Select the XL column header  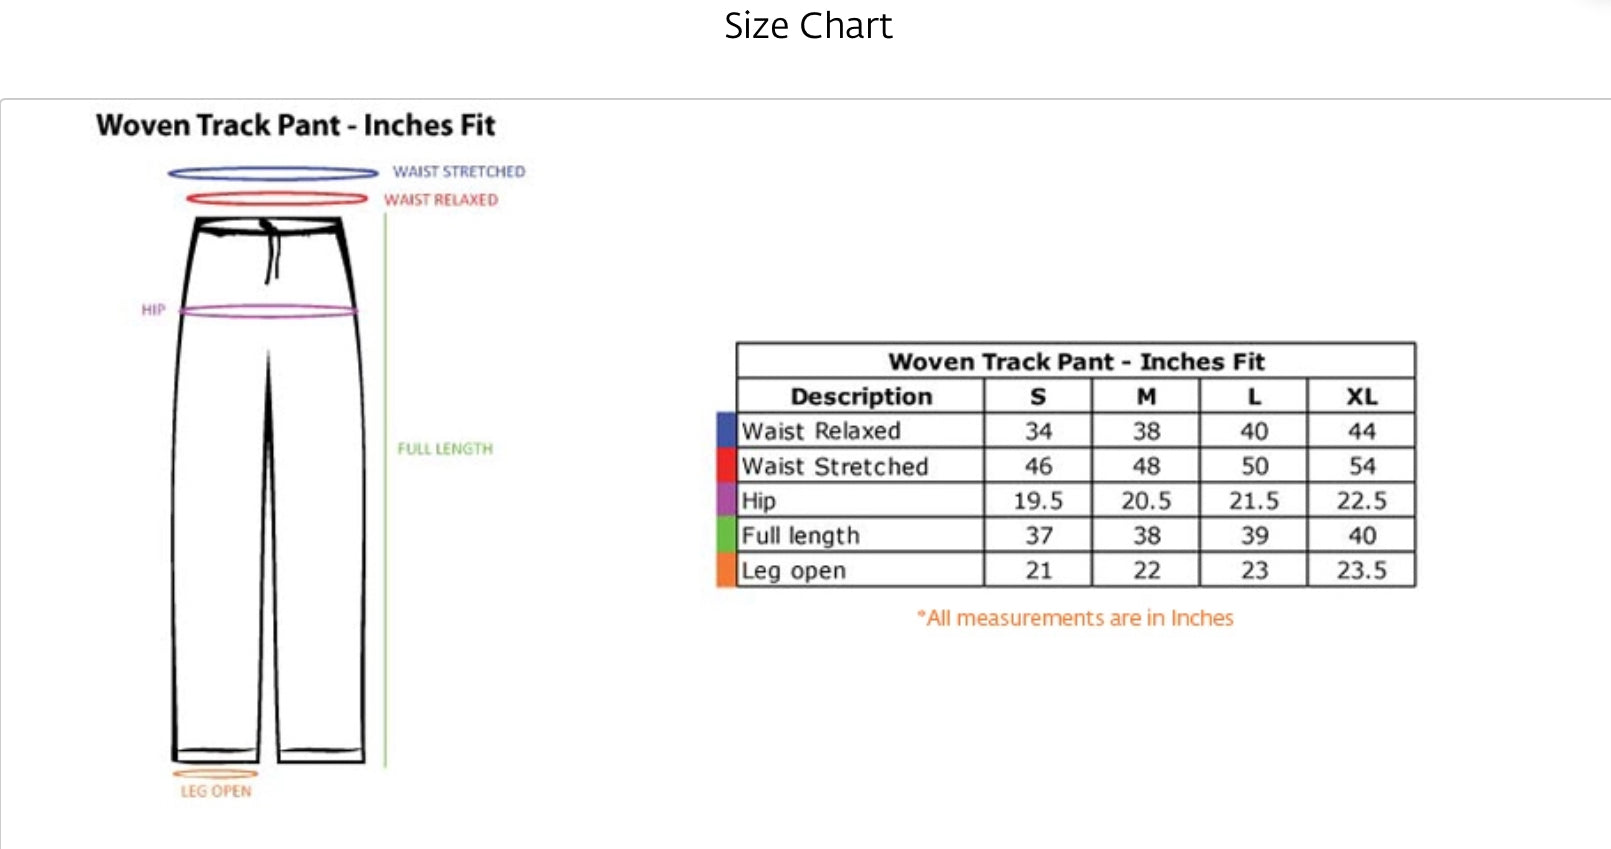coord(1361,396)
